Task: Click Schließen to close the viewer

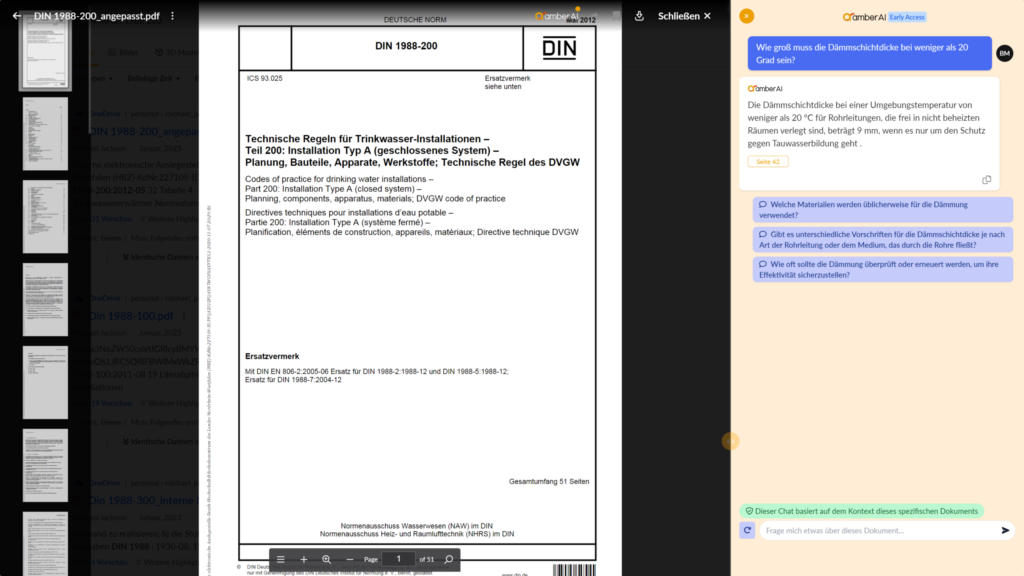Action: [x=684, y=16]
